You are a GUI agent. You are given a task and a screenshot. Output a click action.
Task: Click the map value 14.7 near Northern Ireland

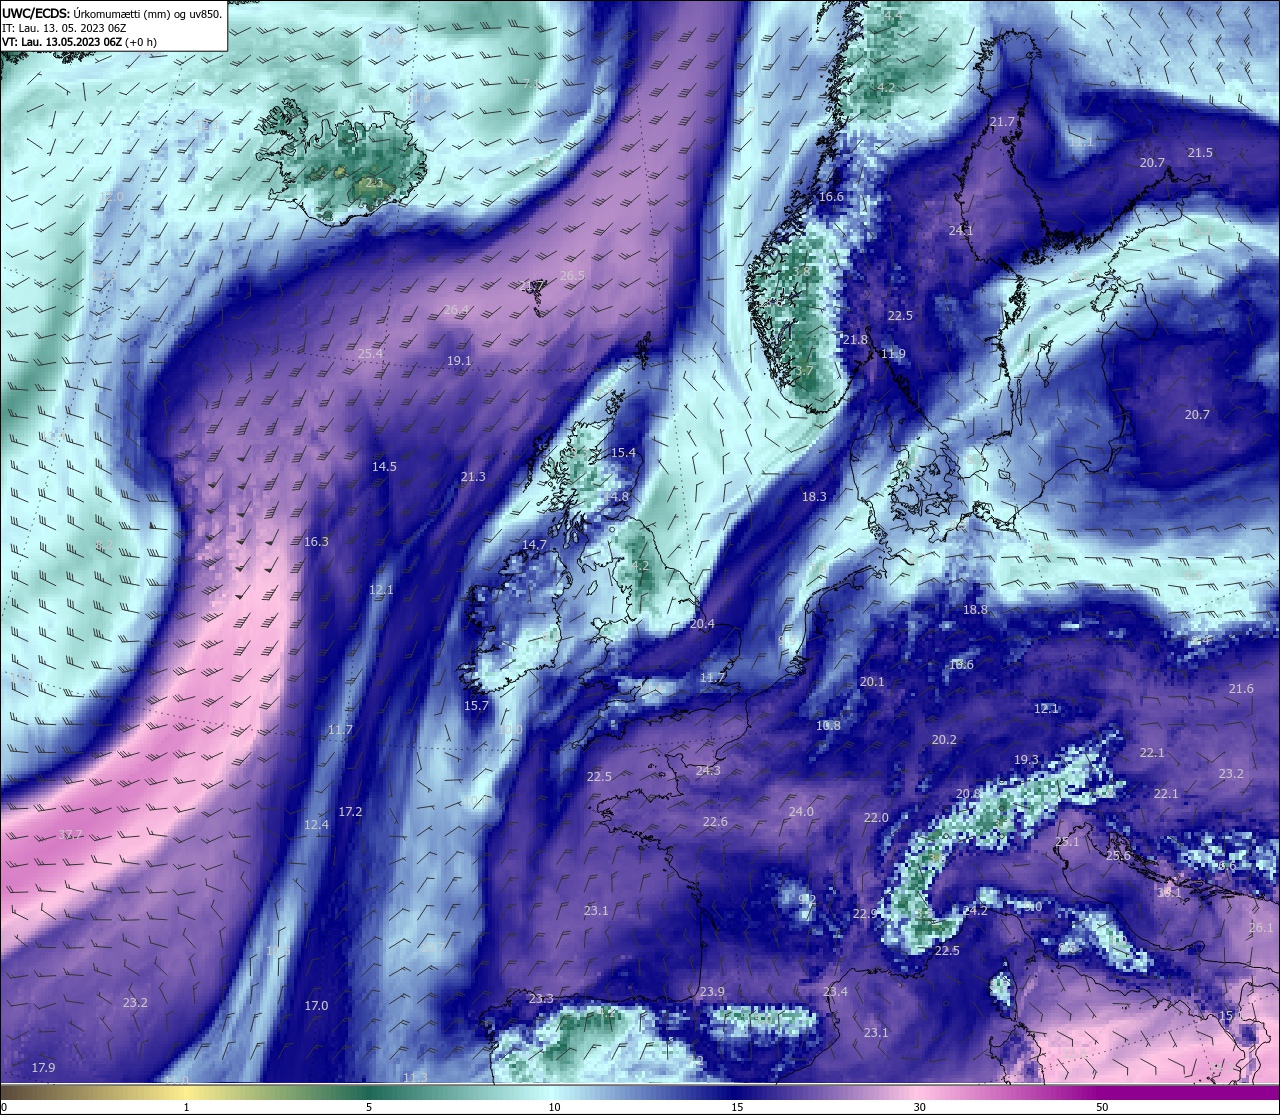pyautogui.click(x=535, y=545)
